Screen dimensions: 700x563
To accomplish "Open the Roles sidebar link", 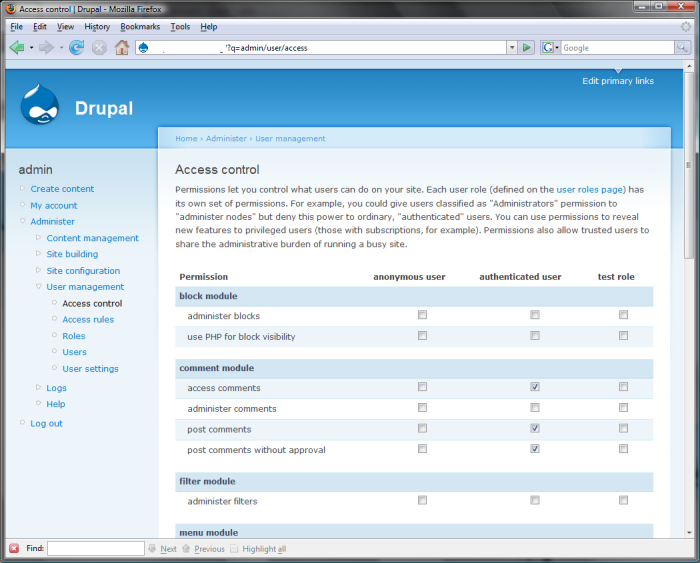I will click(x=74, y=336).
